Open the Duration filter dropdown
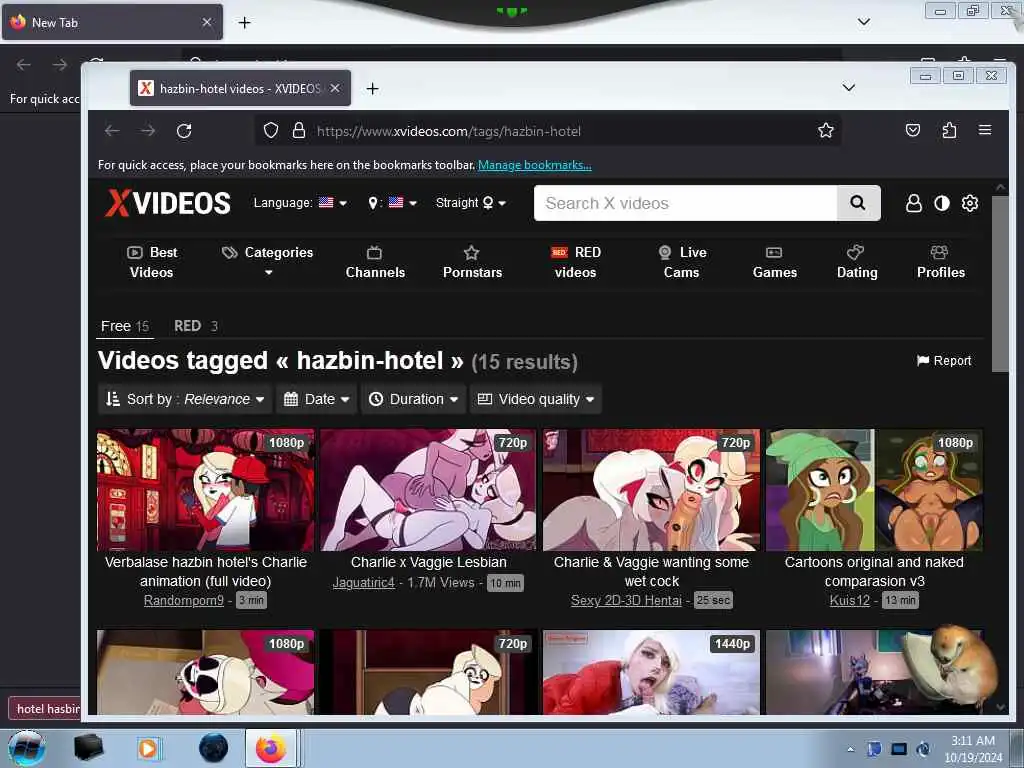This screenshot has height=768, width=1024. (x=413, y=399)
